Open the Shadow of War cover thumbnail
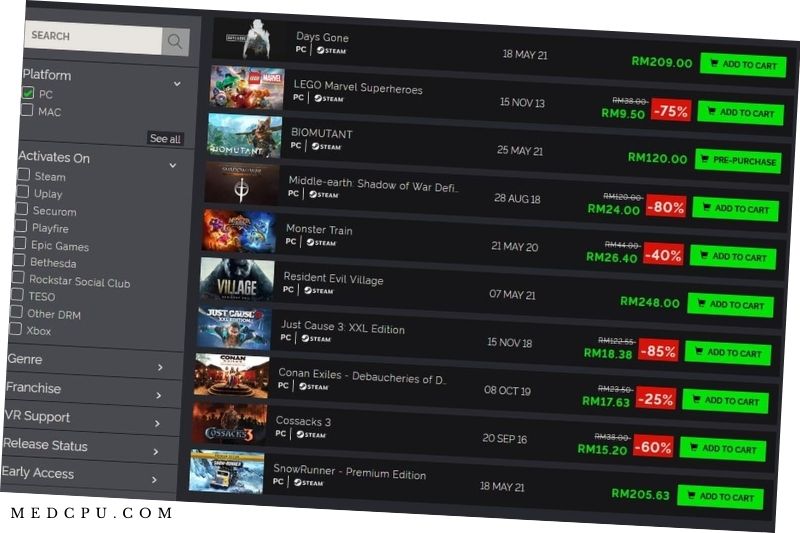This screenshot has width=800, height=533. tap(242, 184)
